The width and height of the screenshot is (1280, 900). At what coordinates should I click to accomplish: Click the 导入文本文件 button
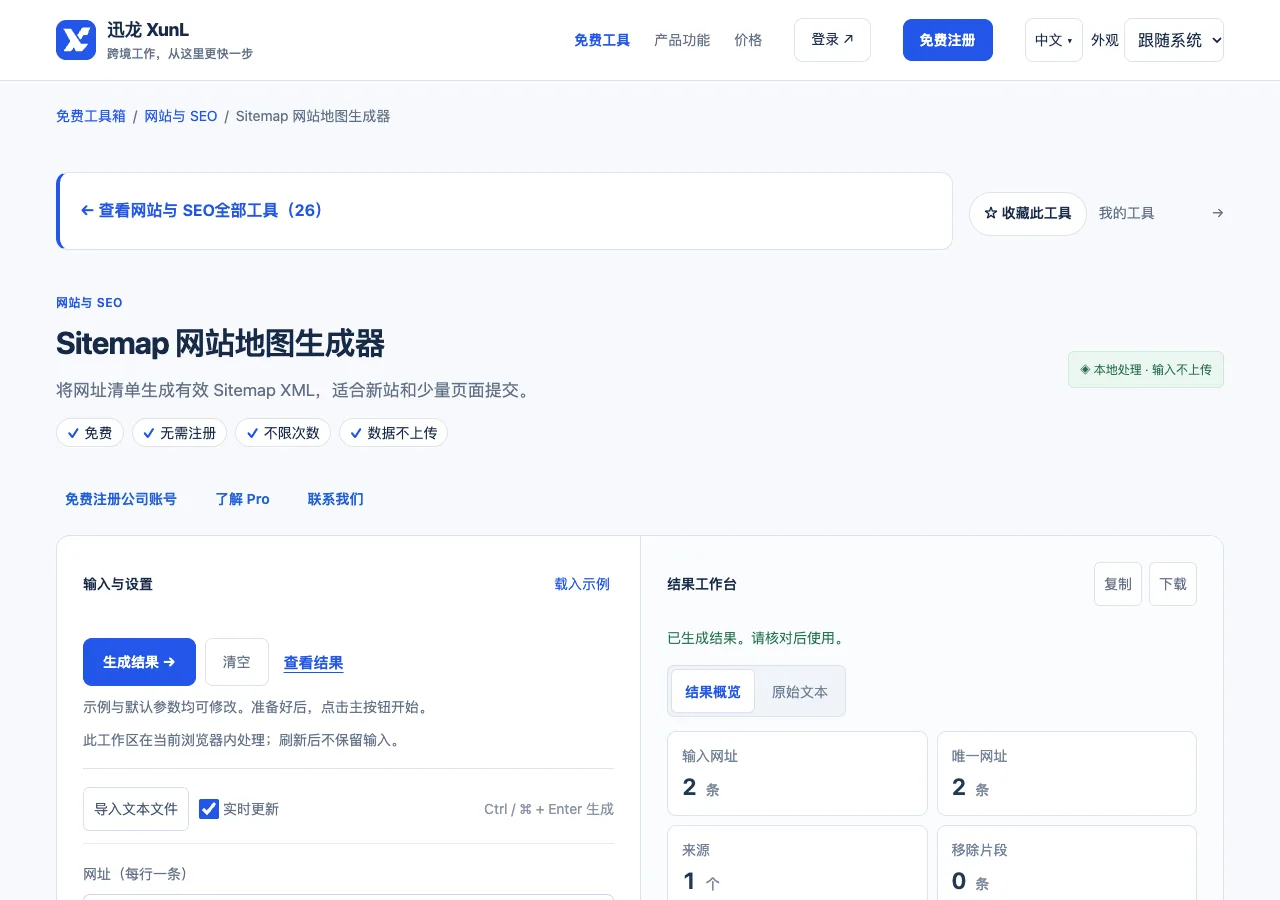pos(136,809)
